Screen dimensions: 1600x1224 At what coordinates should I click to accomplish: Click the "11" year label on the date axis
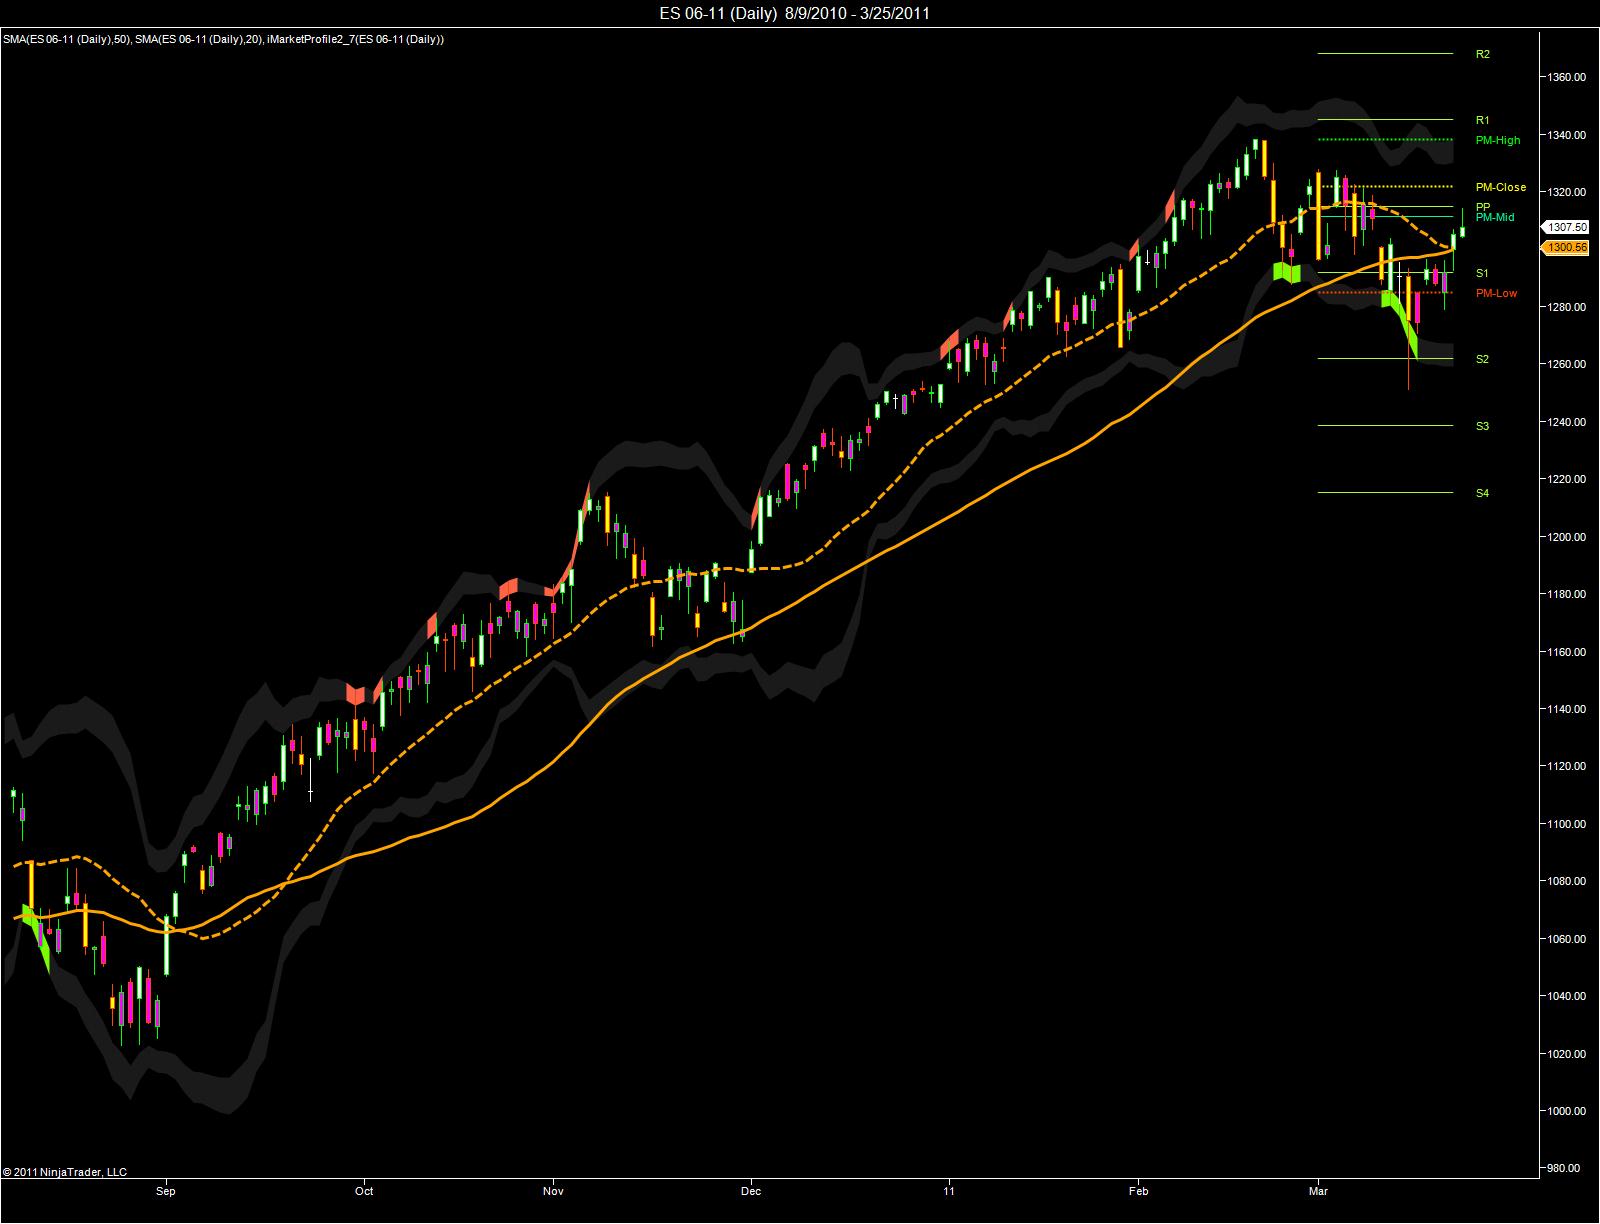point(949,1191)
